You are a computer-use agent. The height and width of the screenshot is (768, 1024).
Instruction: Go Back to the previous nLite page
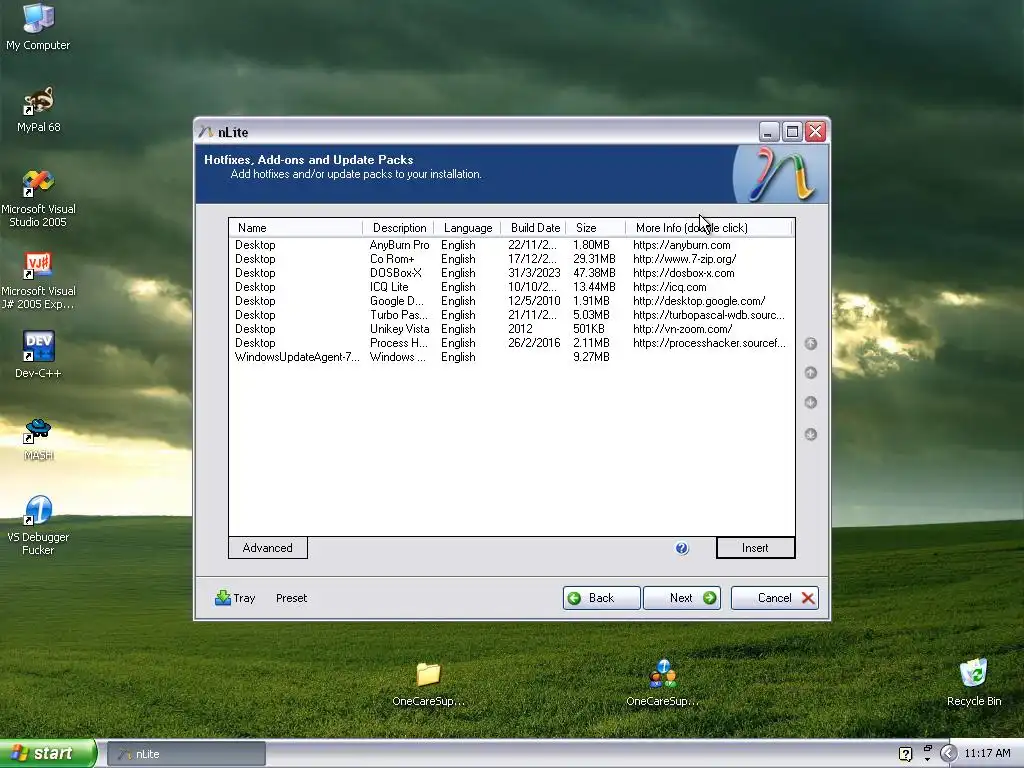pyautogui.click(x=601, y=598)
